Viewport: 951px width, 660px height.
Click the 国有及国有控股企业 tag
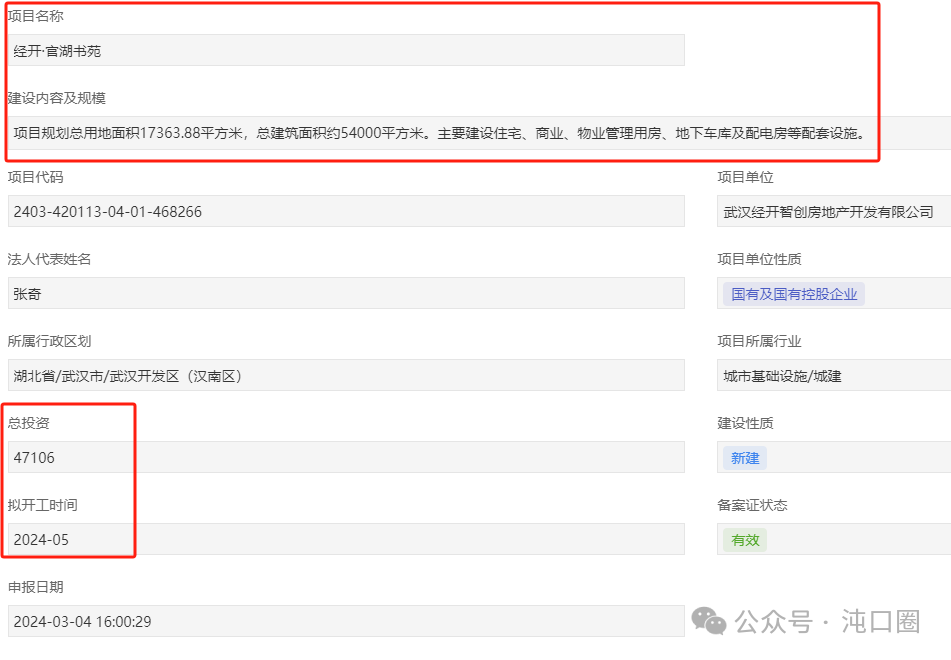tap(794, 294)
